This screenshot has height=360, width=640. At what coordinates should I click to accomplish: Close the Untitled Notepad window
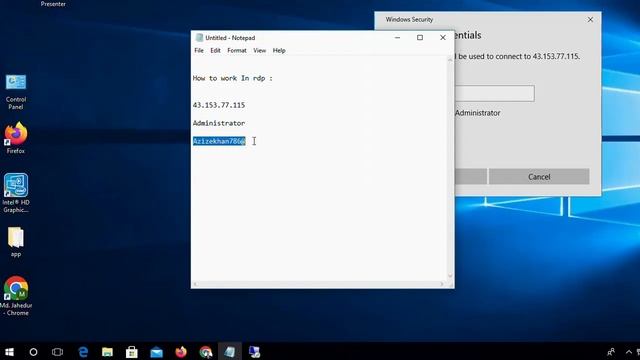443,38
